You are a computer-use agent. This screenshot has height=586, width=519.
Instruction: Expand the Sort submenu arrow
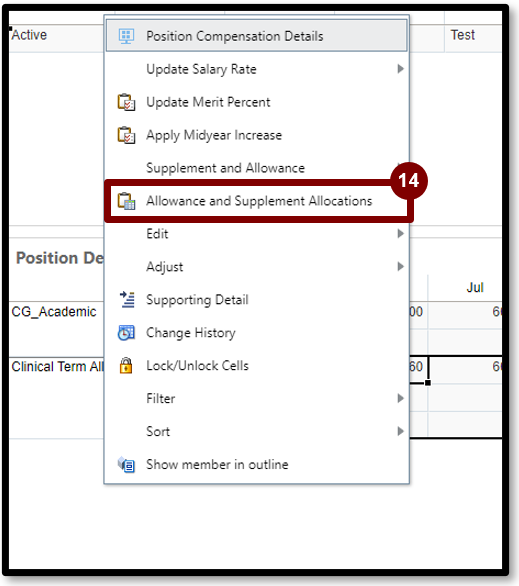[401, 431]
